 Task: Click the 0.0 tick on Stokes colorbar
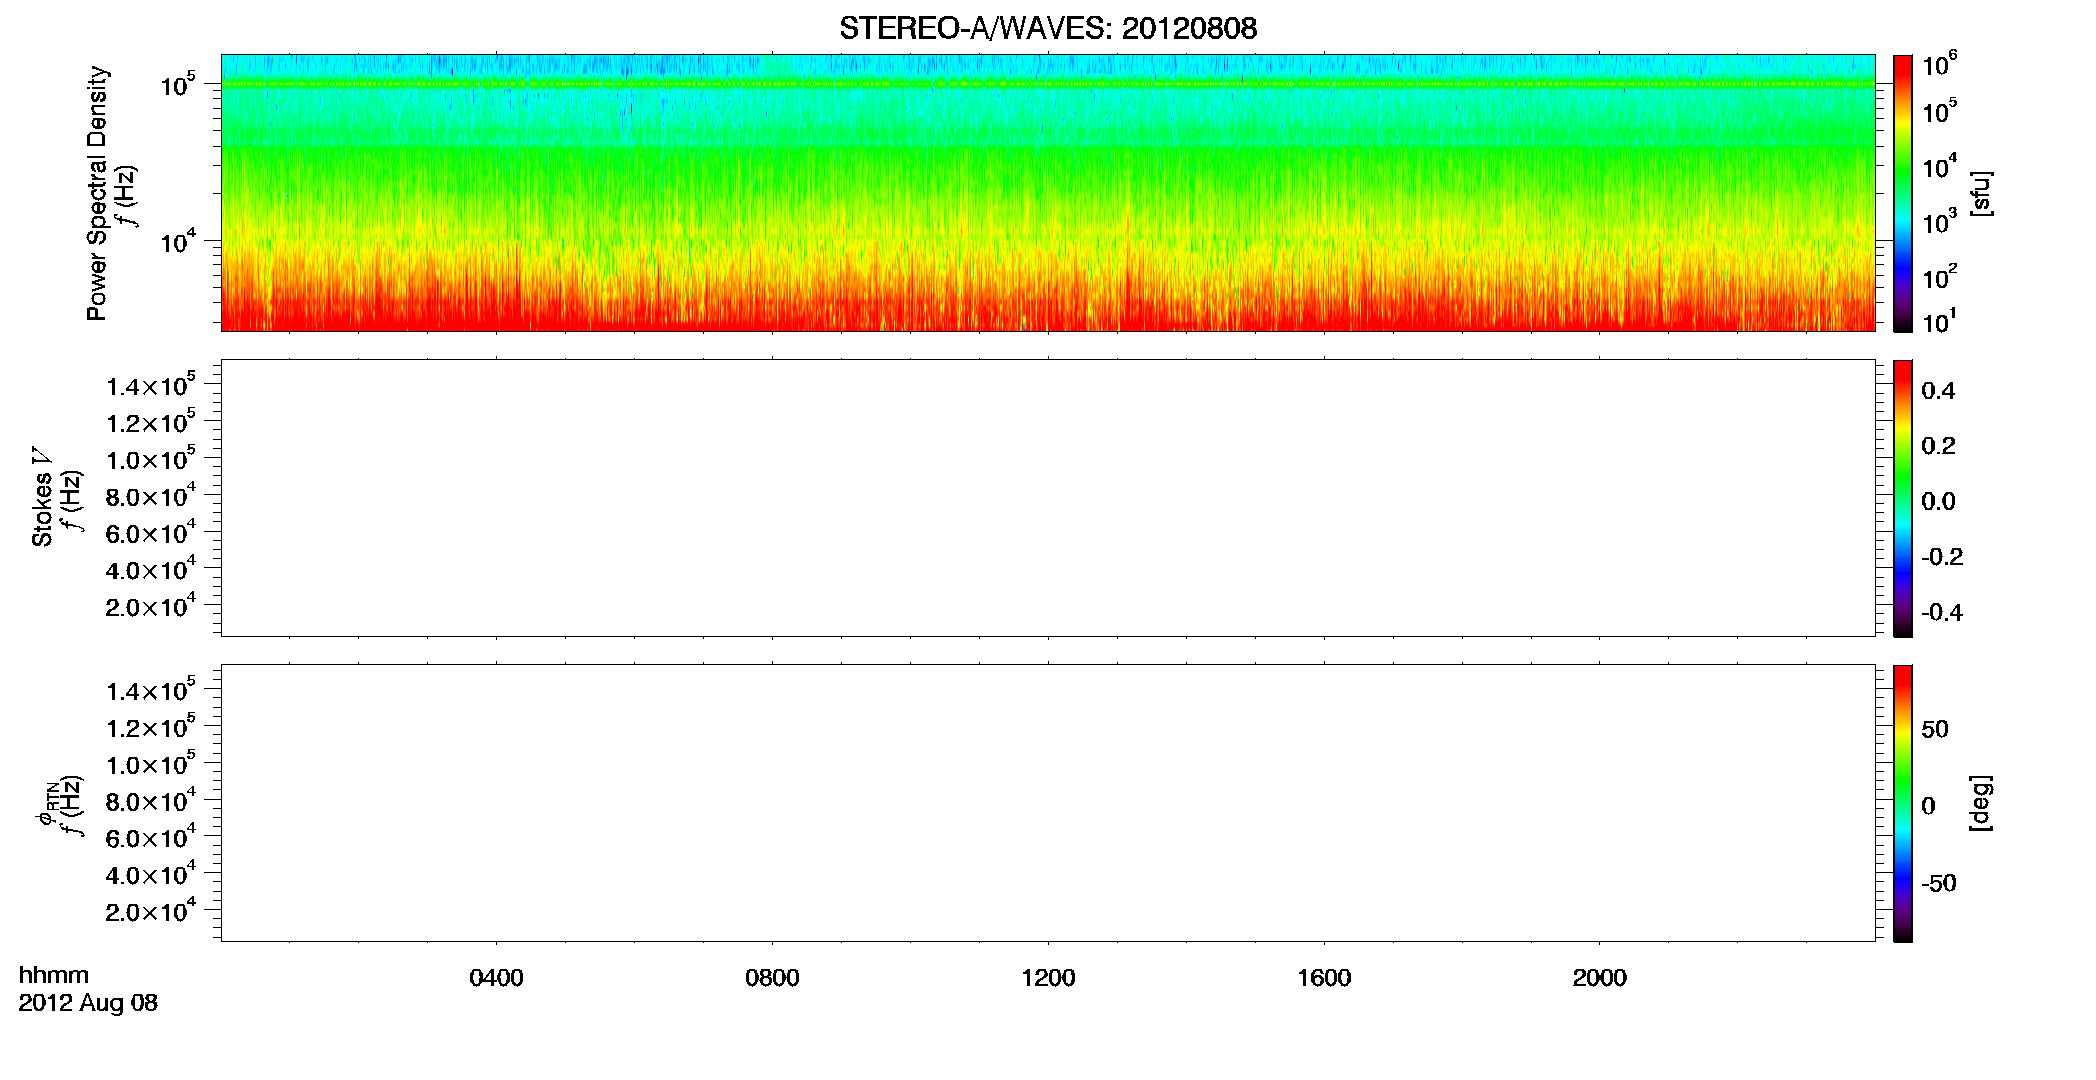[1938, 502]
